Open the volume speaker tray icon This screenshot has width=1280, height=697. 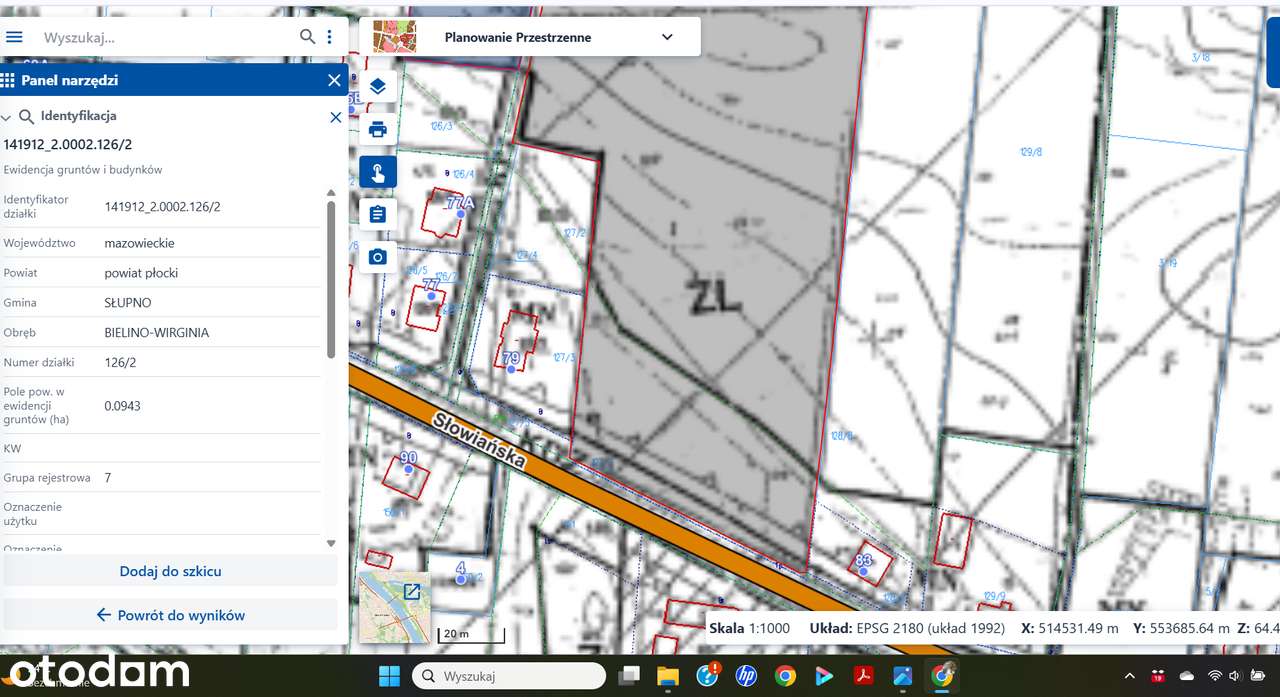tap(1236, 676)
